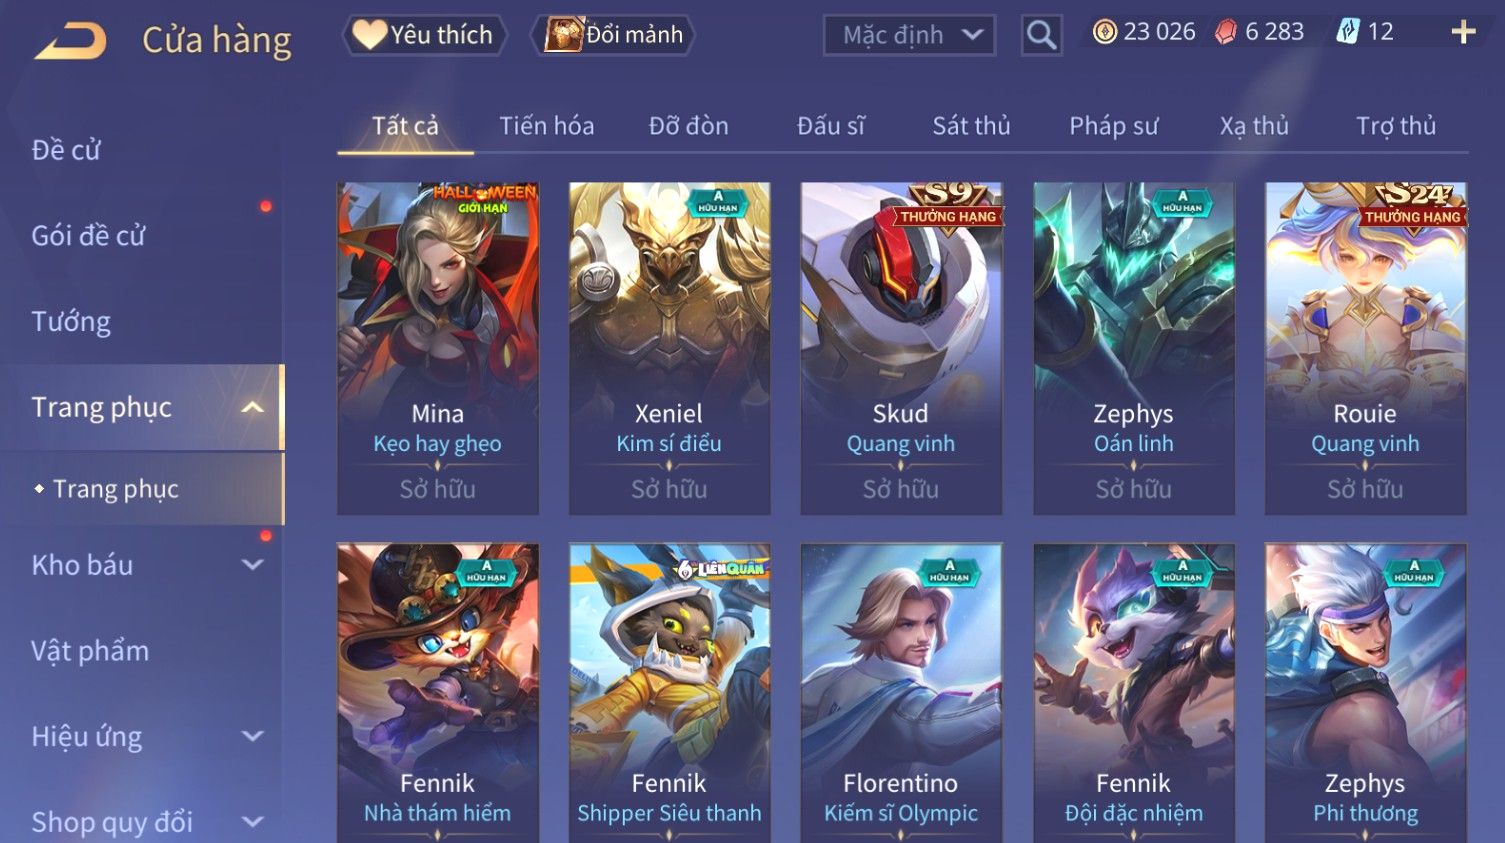Open Yêu thích favorites with heart icon

tap(424, 35)
